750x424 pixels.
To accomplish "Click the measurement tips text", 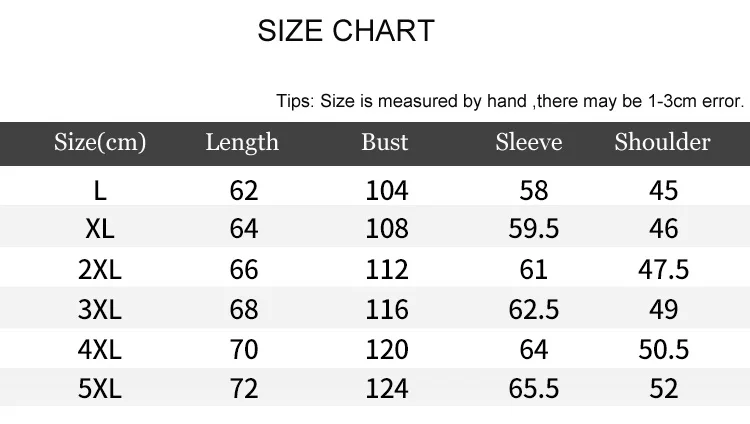I will 510,101.
